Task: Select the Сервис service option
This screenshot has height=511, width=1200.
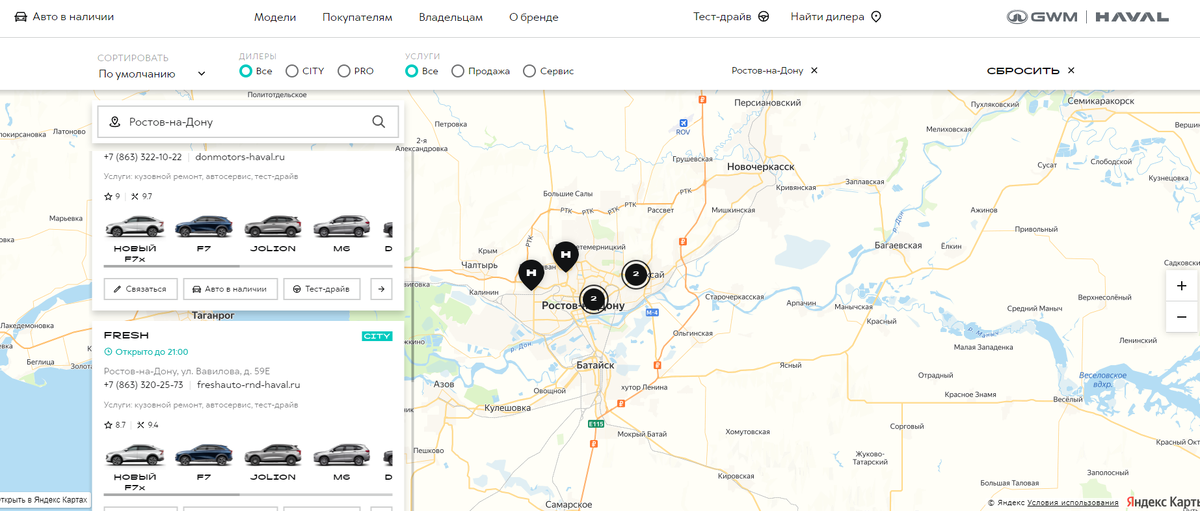Action: pyautogui.click(x=549, y=71)
